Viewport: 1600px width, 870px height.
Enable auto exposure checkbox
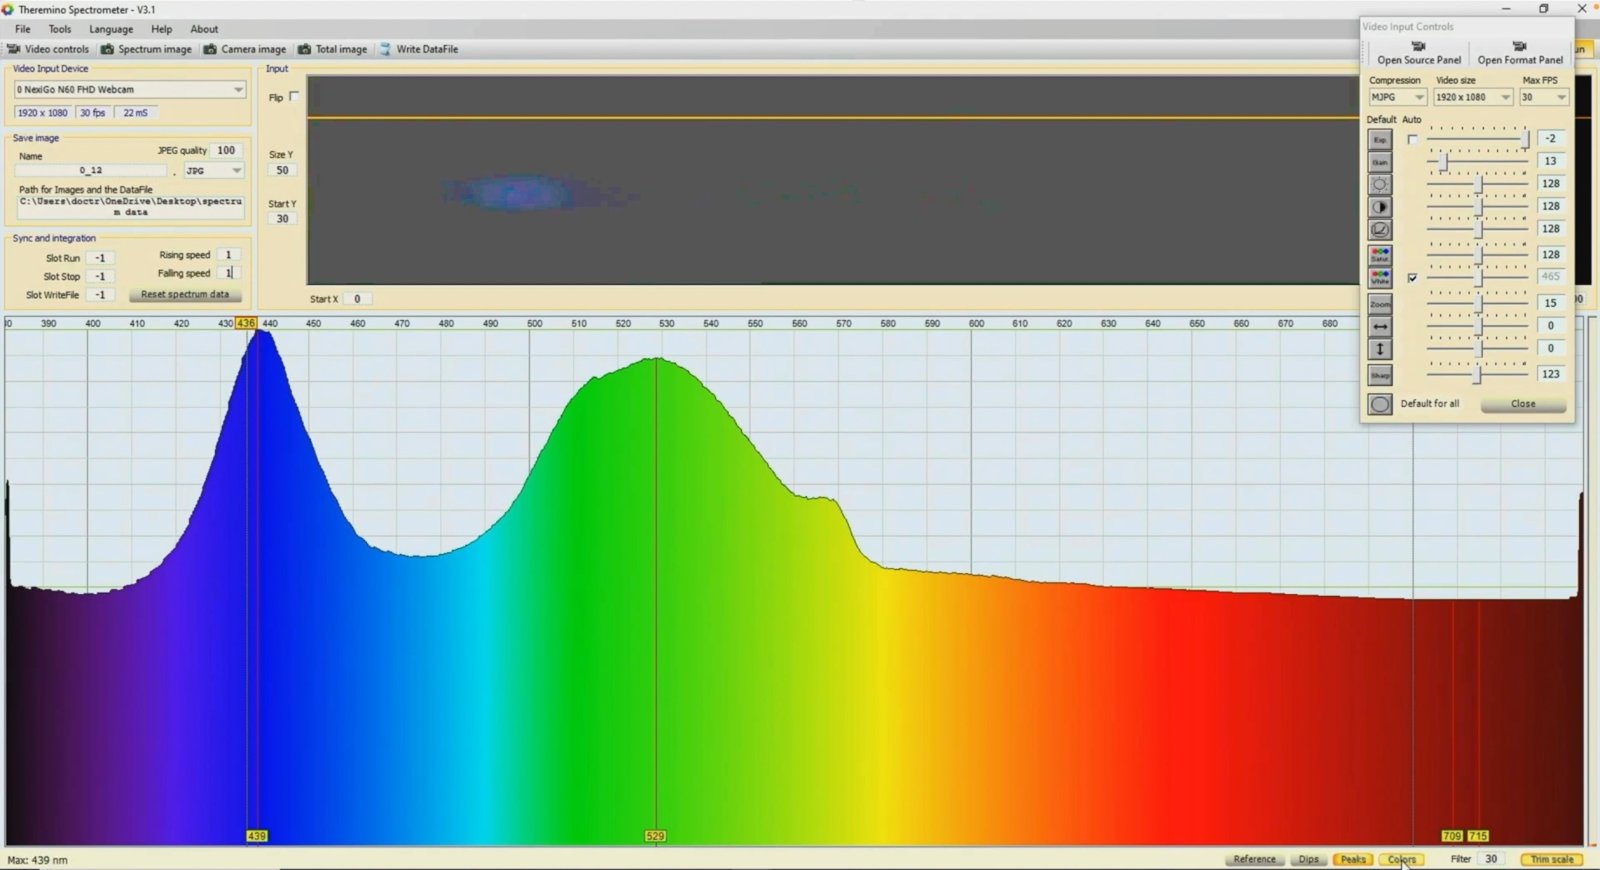click(1412, 140)
